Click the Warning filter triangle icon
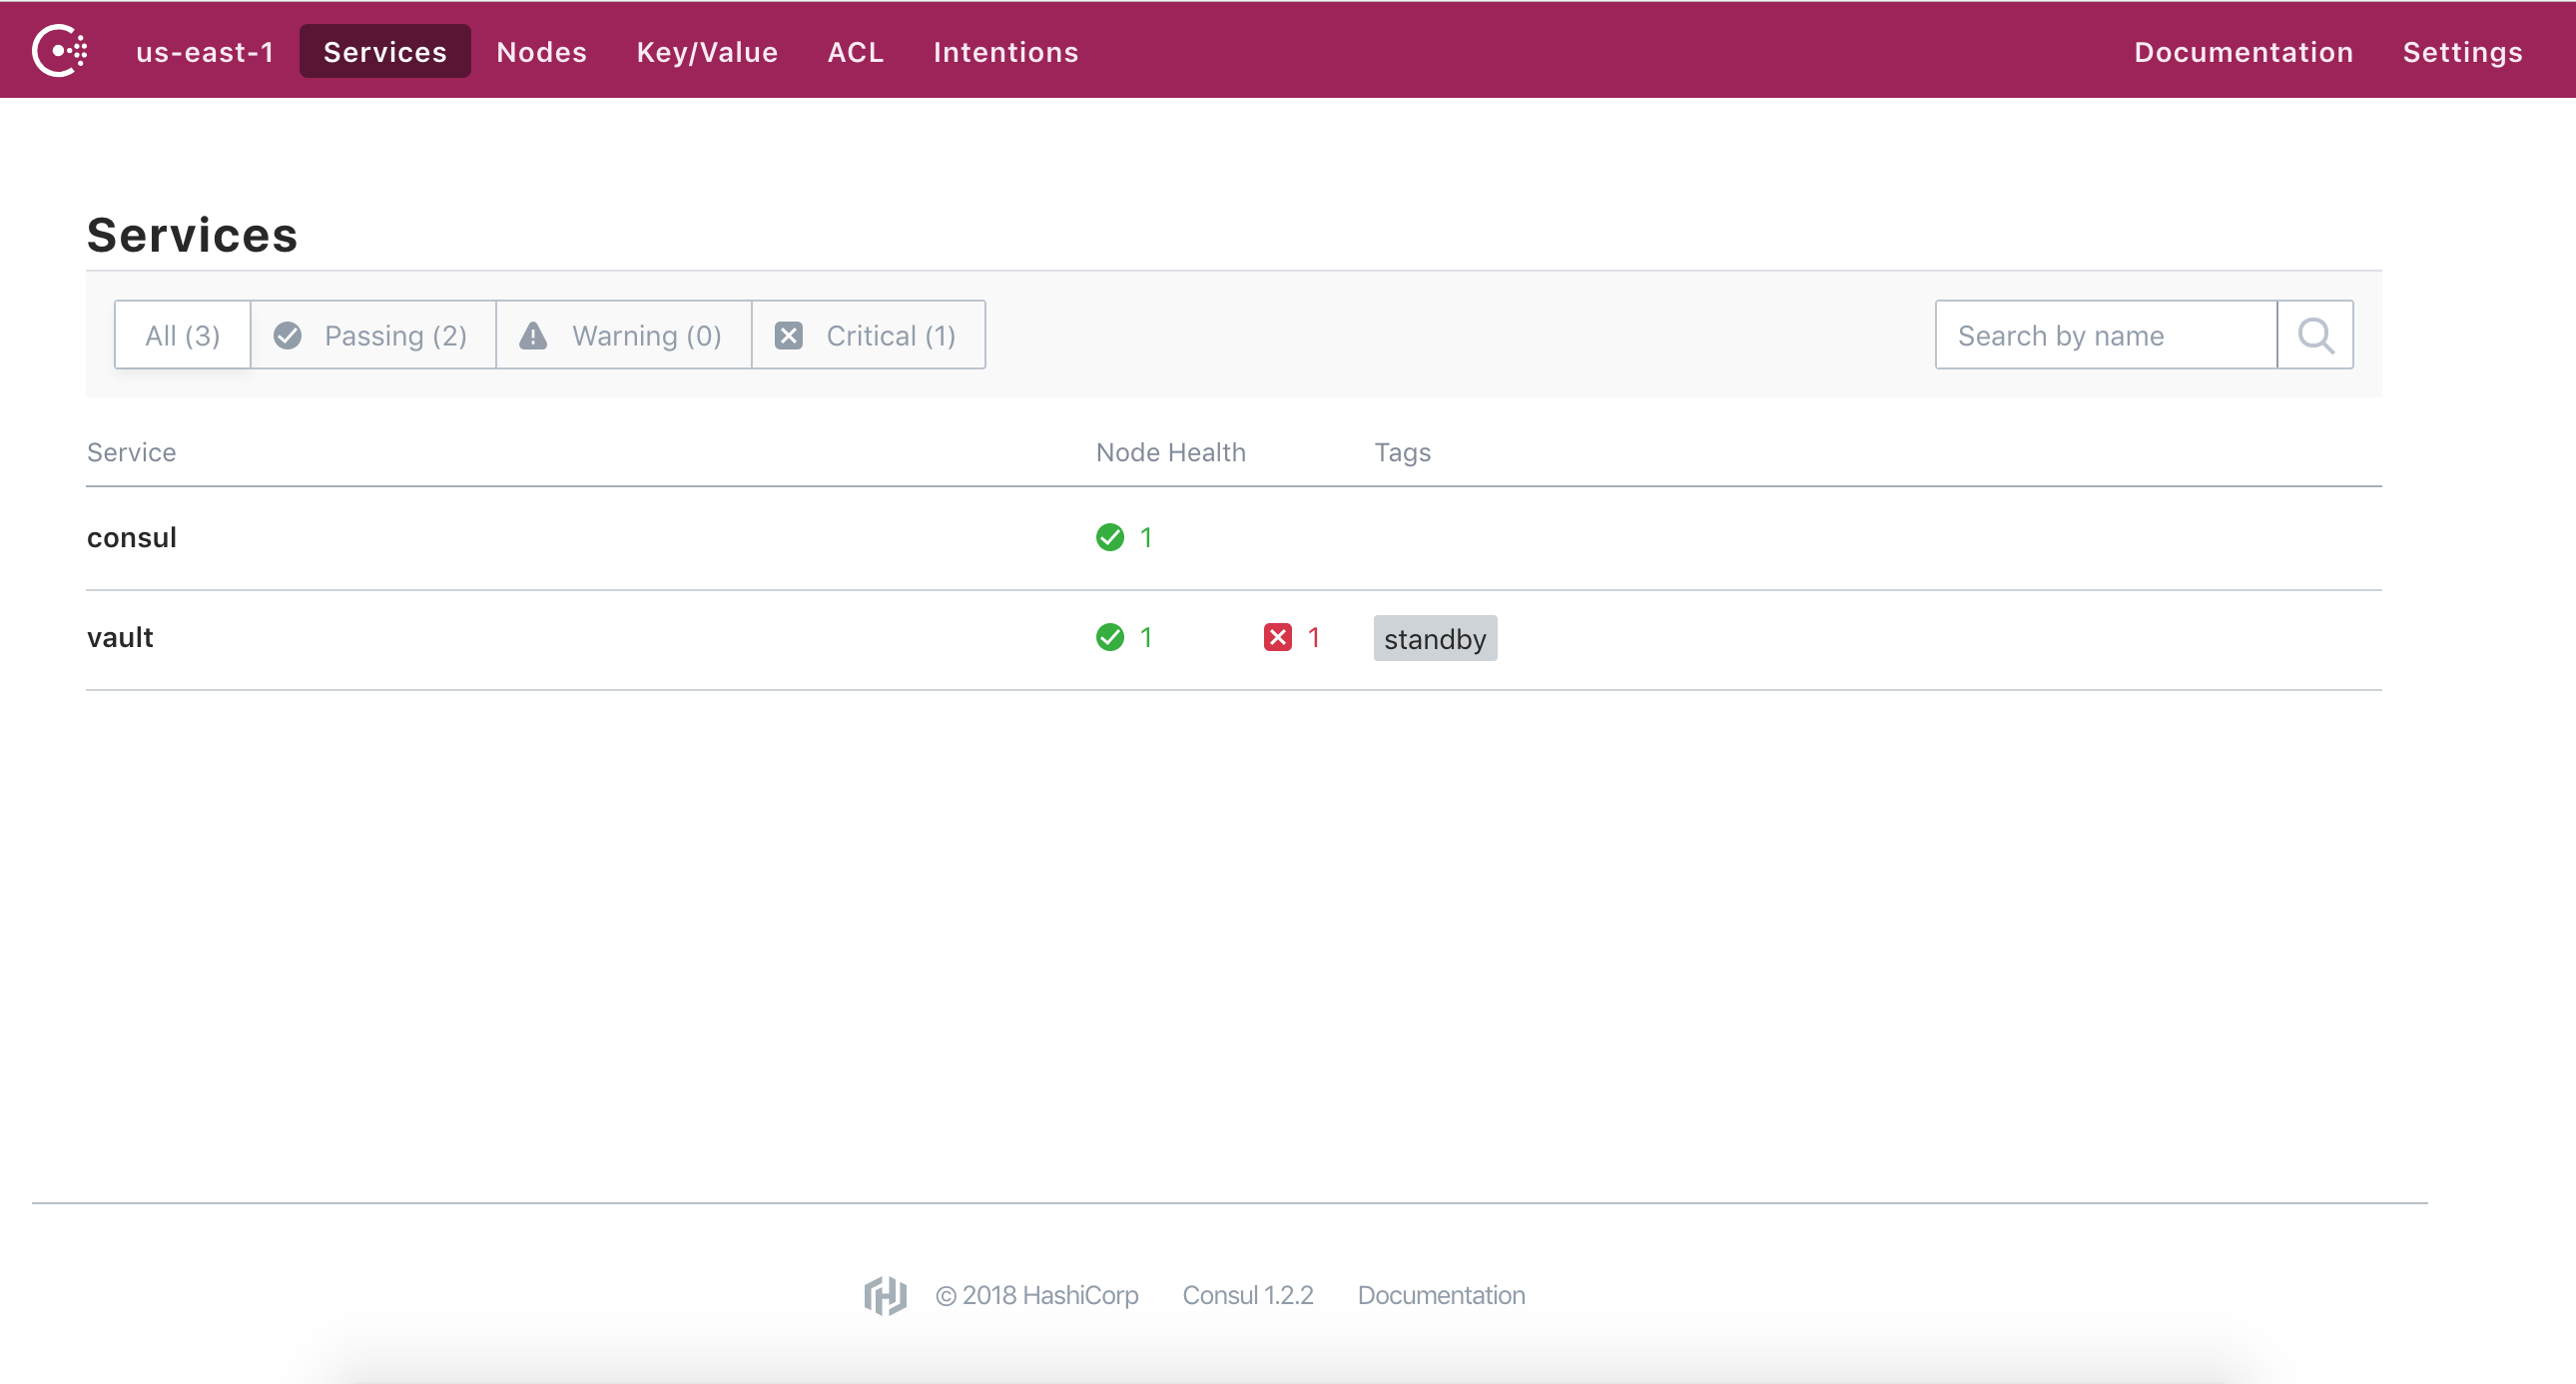This screenshot has height=1384, width=2576. (533, 335)
